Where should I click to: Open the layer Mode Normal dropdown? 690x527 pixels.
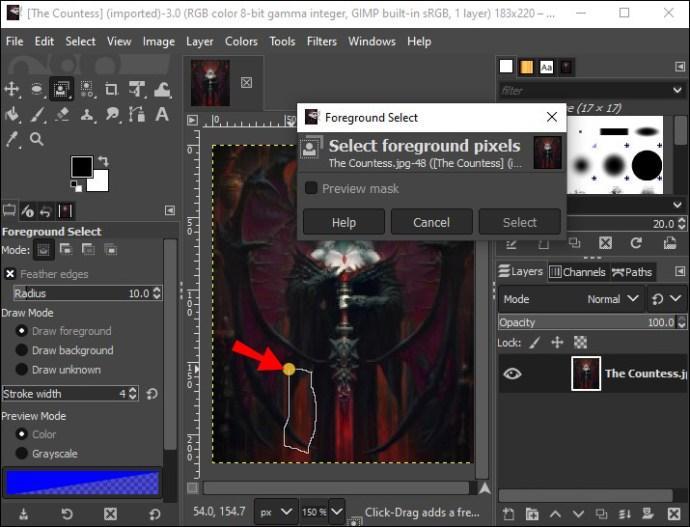[571, 299]
